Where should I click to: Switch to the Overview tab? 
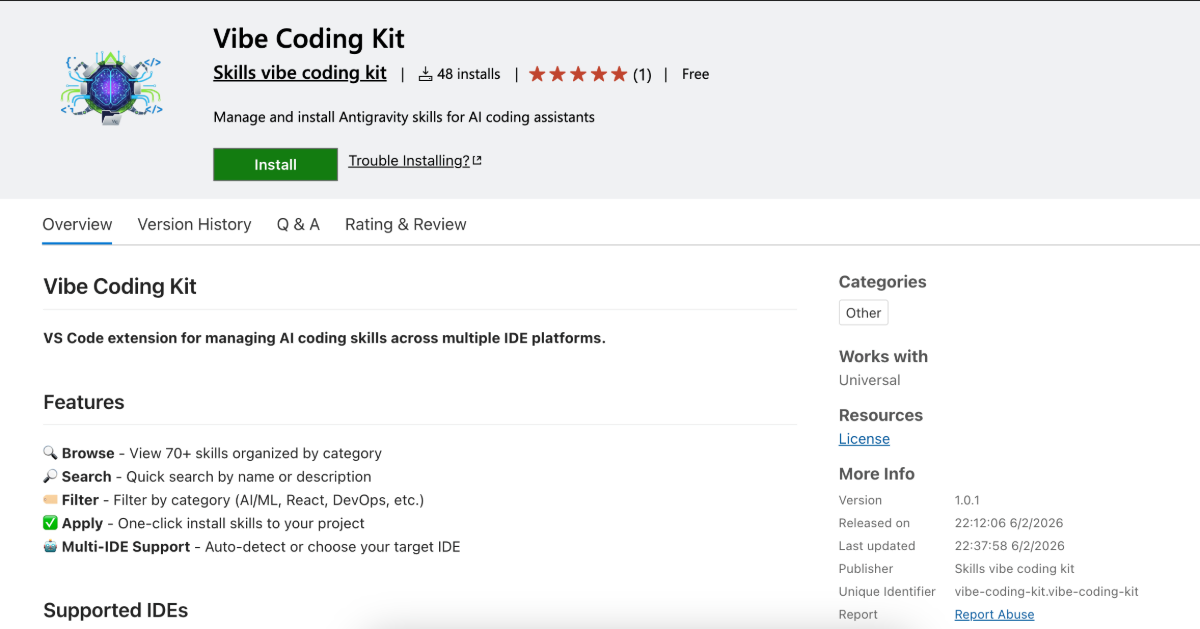click(77, 224)
